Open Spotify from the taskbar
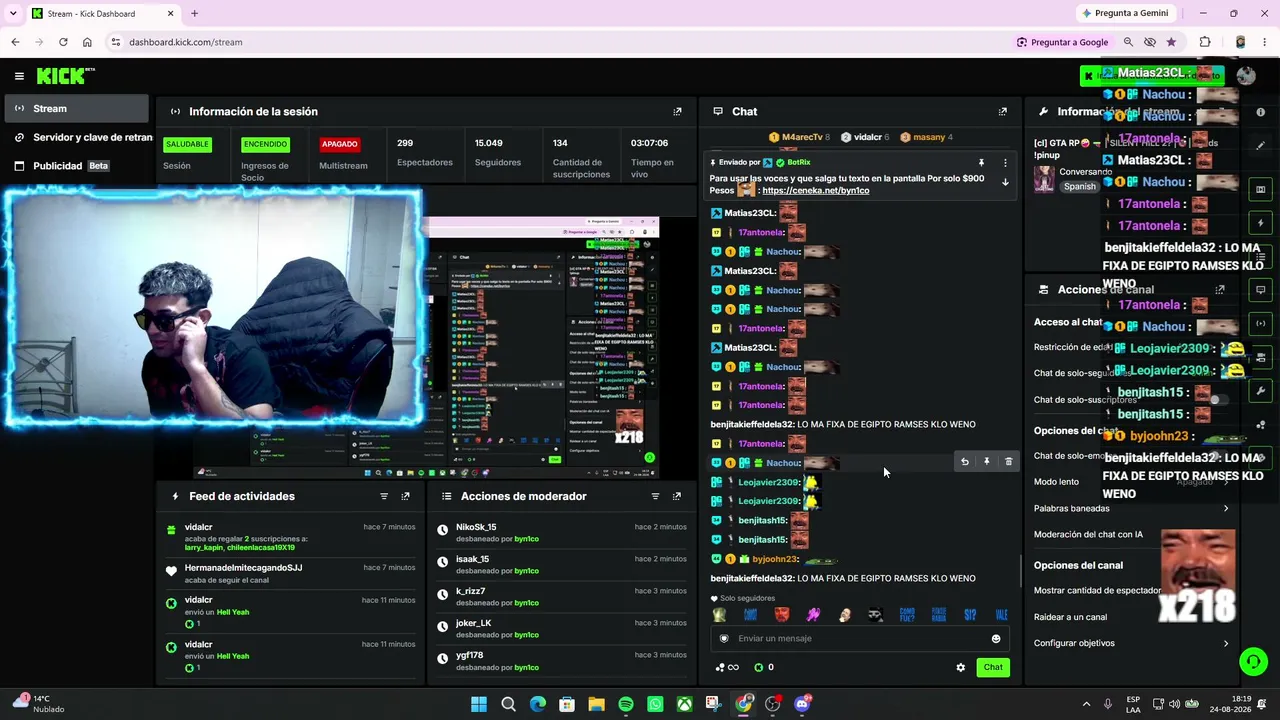This screenshot has height=720, width=1280. (x=626, y=704)
